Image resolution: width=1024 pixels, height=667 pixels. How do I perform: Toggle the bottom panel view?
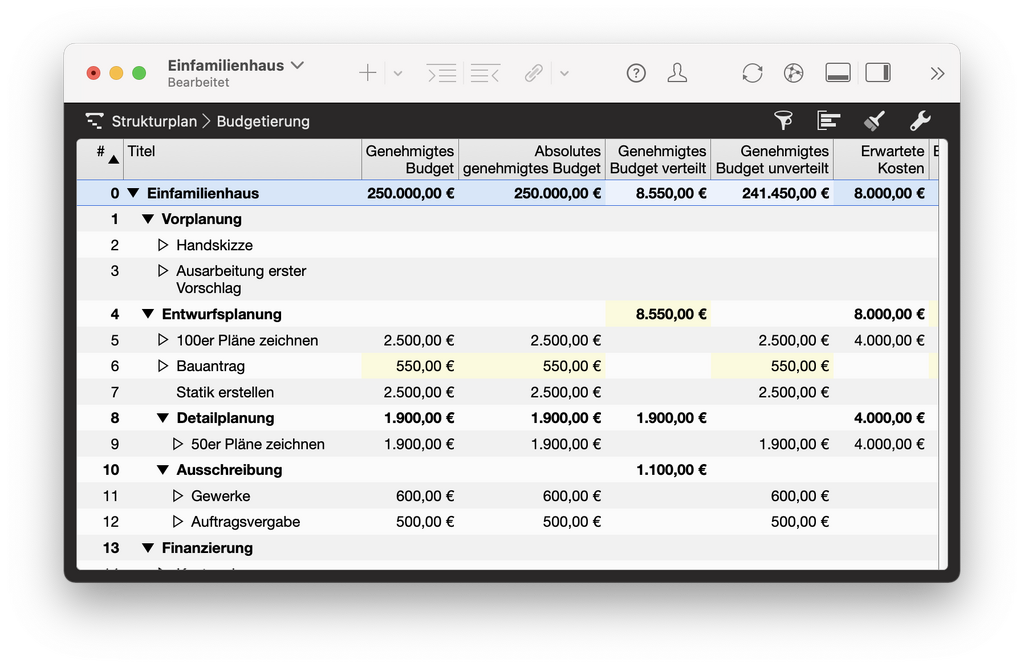point(838,73)
